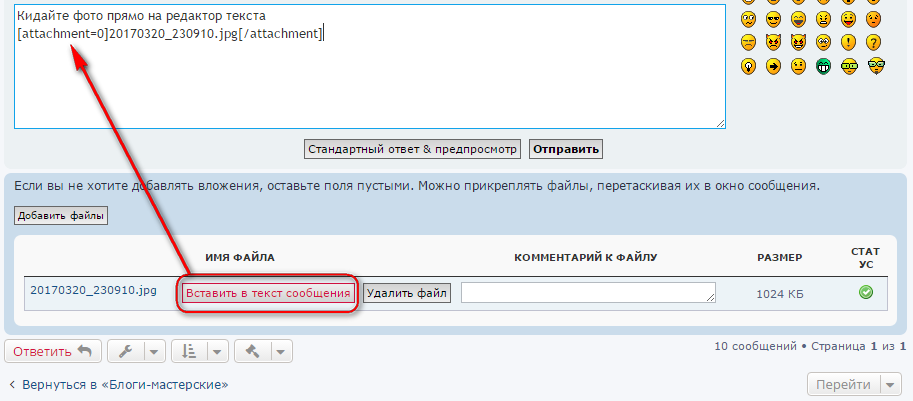
Task: Insert the exclamation mark smiley
Action: point(848,42)
